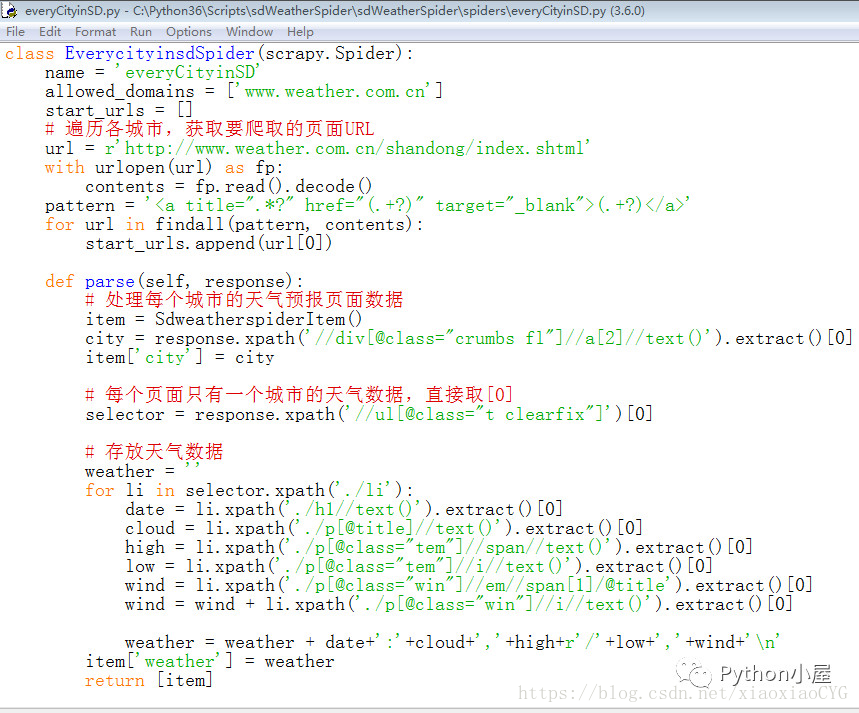Screen dimensions: 859x713
Task: Click the comment 存放天气数据
Action: click(x=154, y=452)
